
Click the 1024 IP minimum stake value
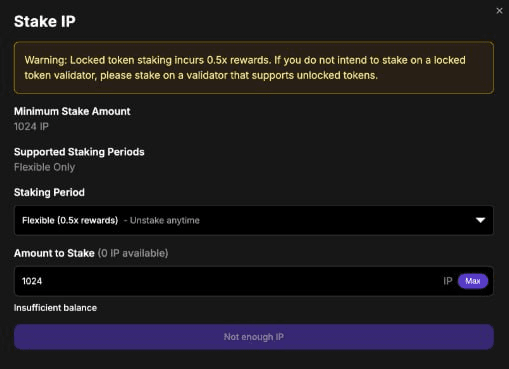[x=31, y=126]
